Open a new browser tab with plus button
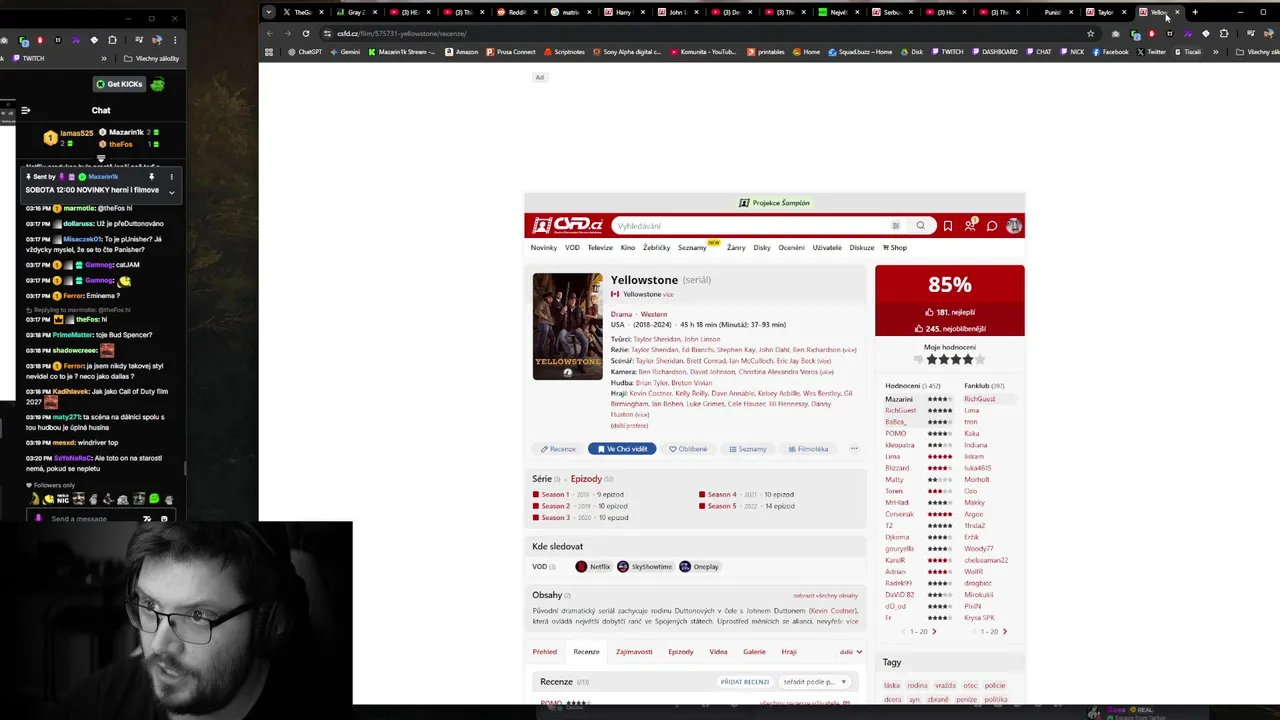Image resolution: width=1280 pixels, height=720 pixels. pyautogui.click(x=1195, y=12)
